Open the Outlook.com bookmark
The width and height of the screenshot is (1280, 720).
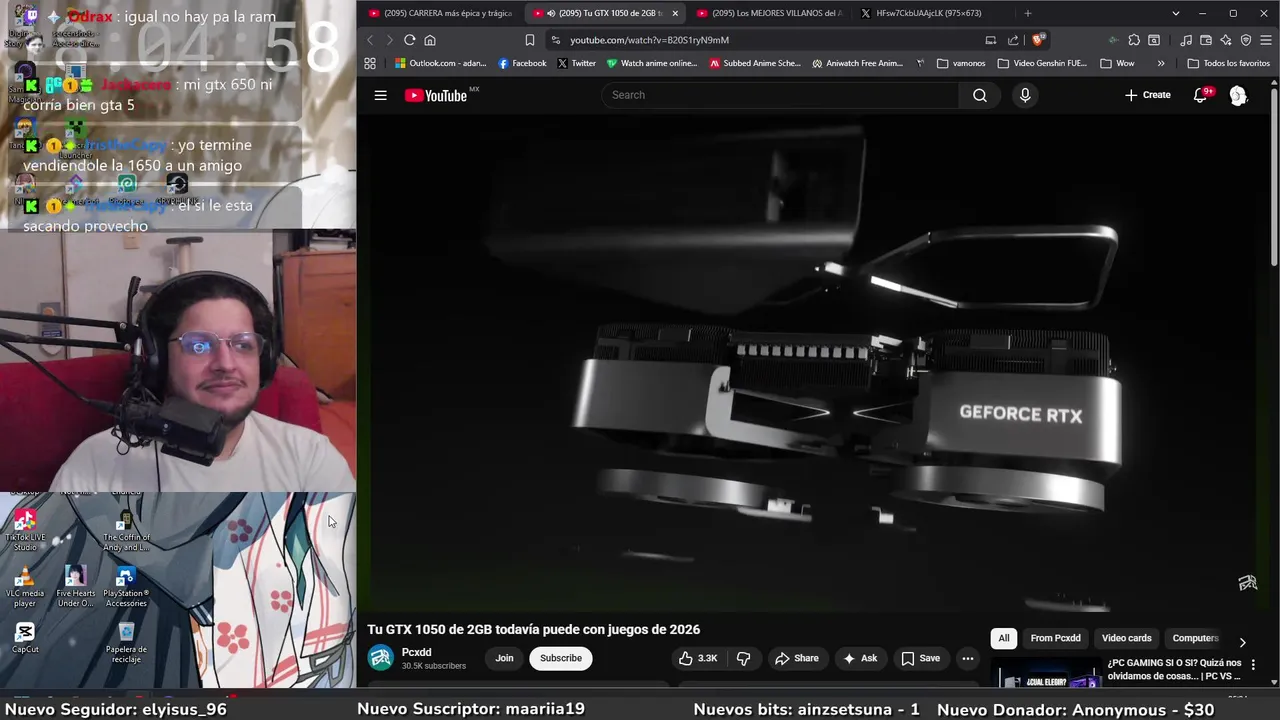440,63
